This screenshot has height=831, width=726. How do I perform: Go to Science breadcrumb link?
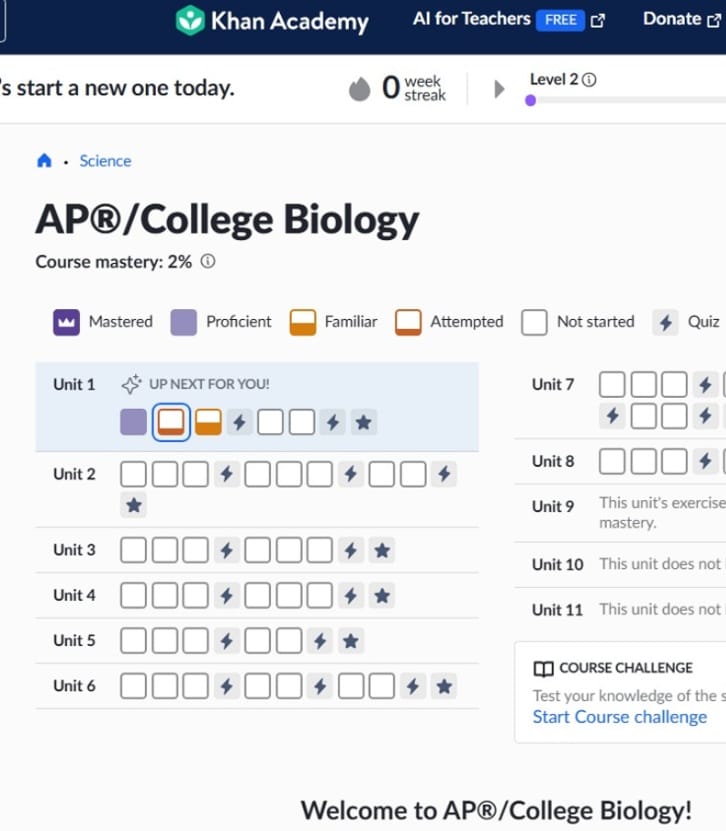[x=105, y=161]
